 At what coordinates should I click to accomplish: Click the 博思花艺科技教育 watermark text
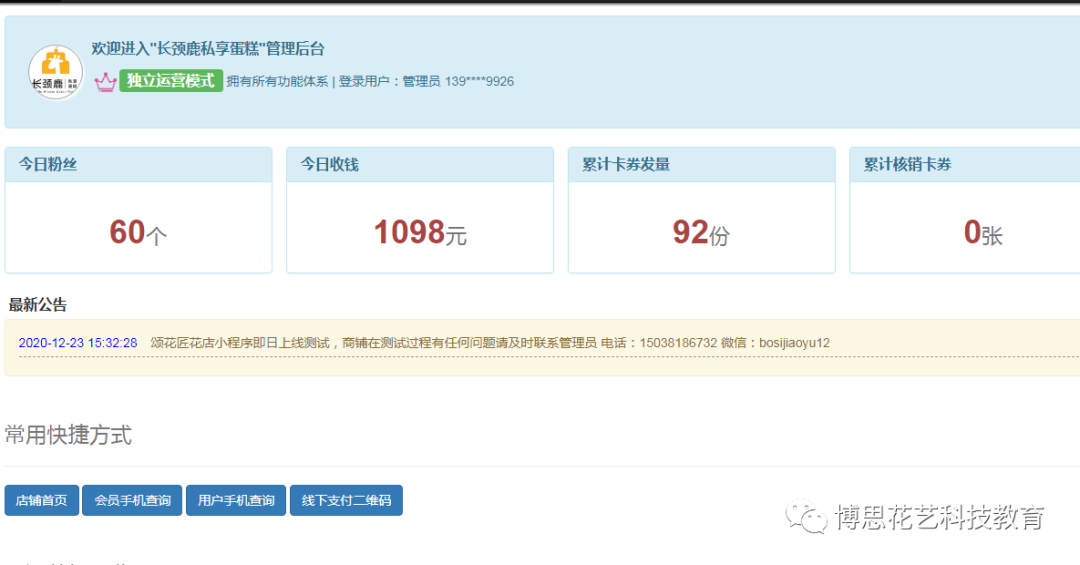pyautogui.click(x=940, y=517)
